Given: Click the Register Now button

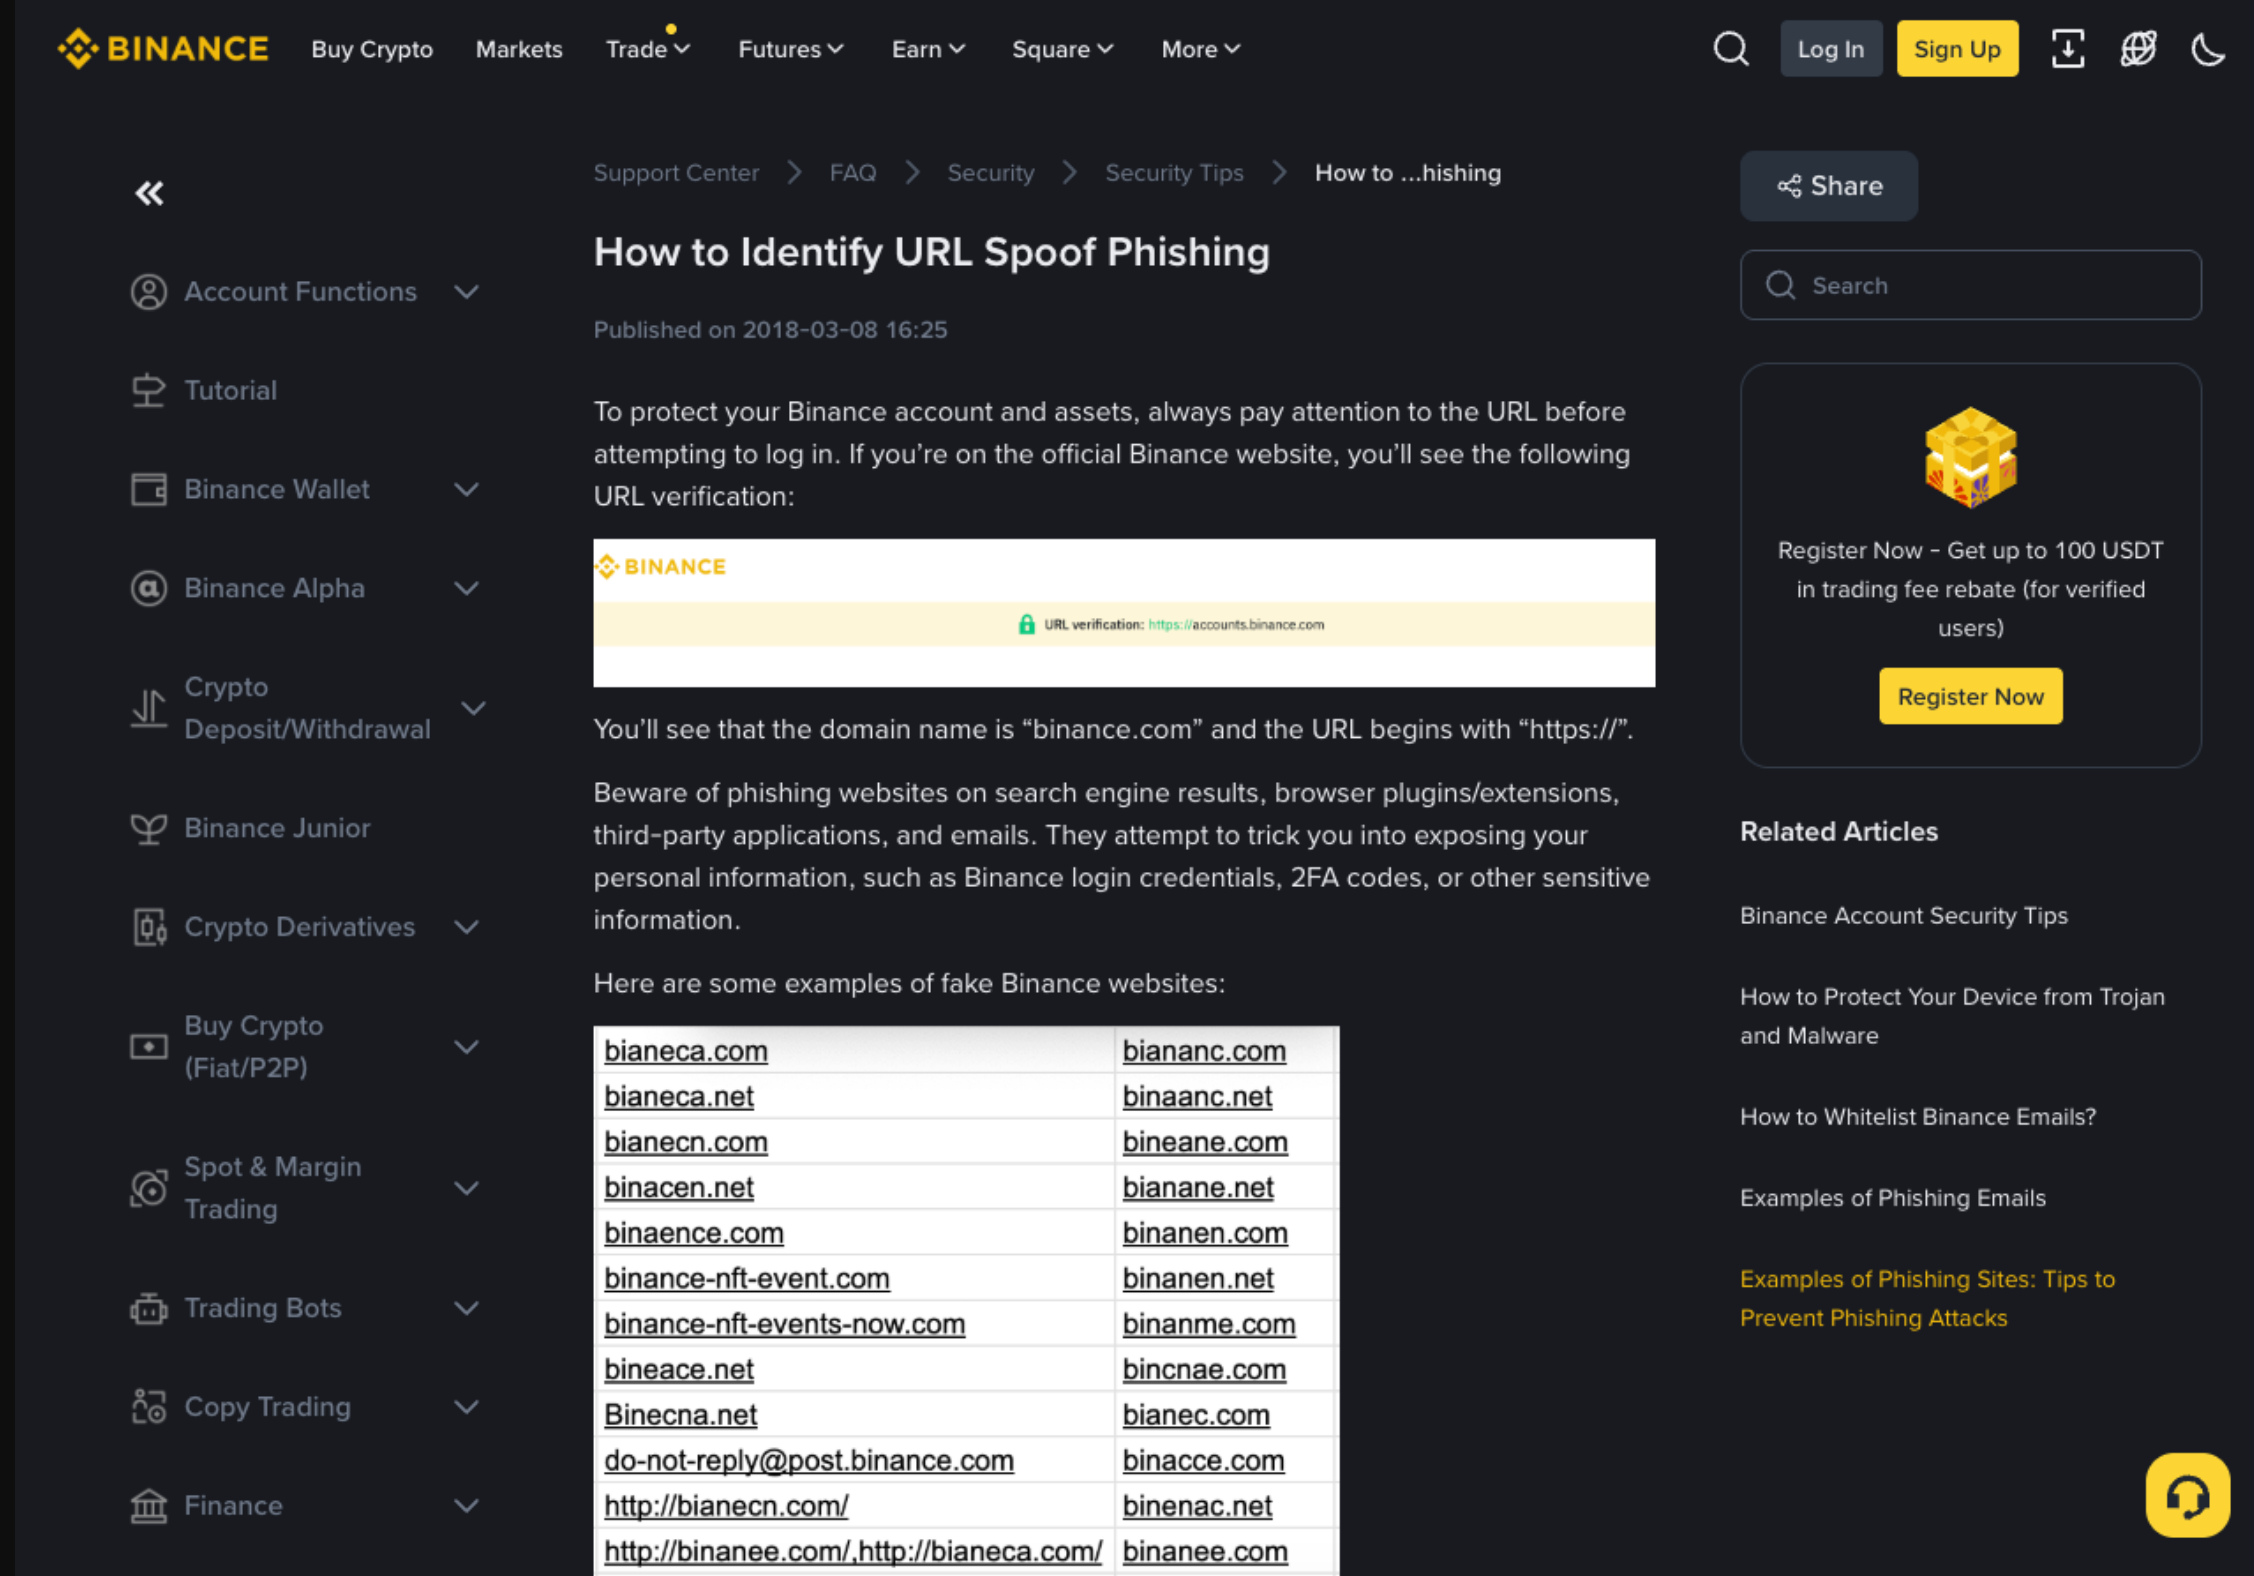Looking at the screenshot, I should point(1970,696).
